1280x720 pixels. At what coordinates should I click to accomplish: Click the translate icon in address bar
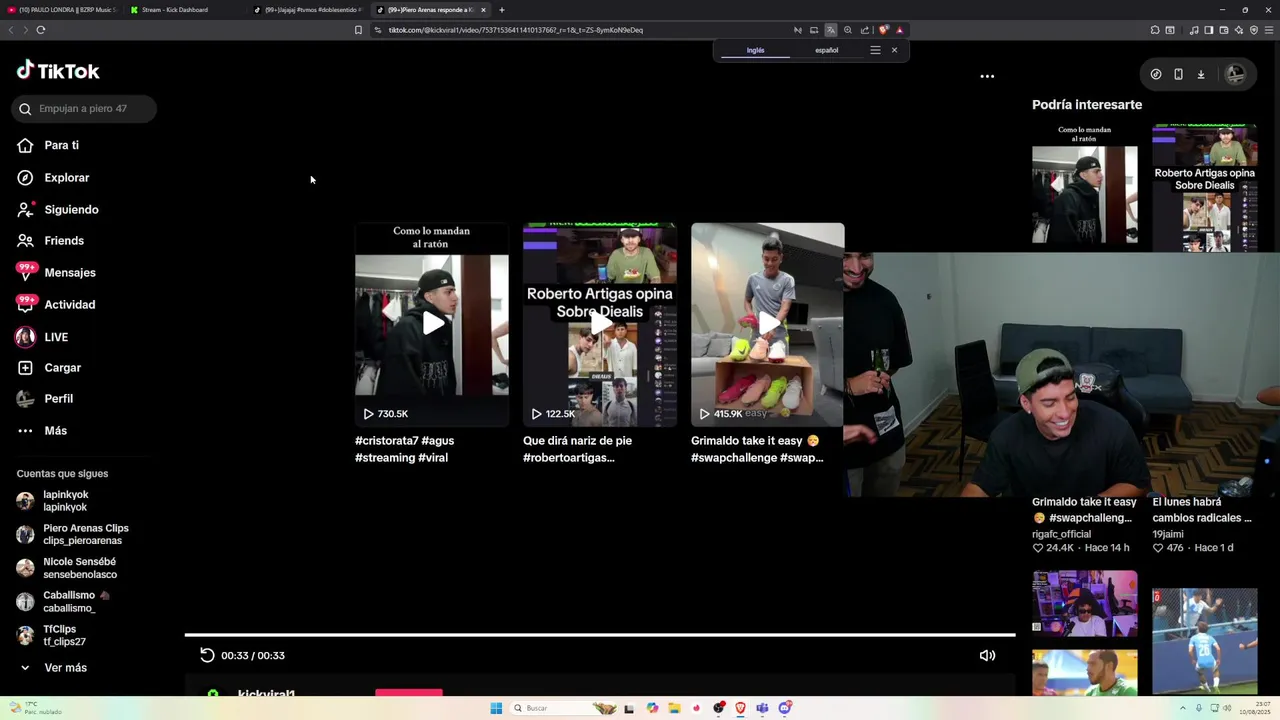830,30
